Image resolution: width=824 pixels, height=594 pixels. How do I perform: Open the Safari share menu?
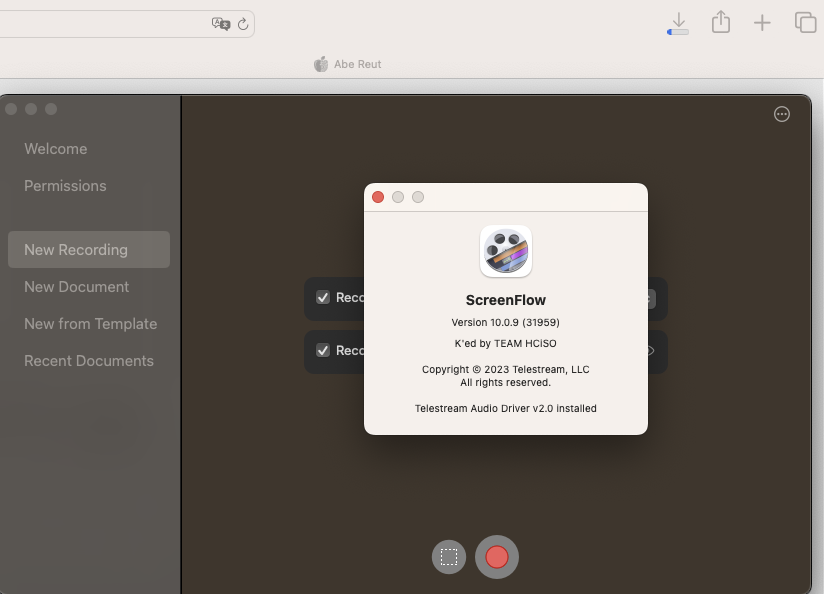click(720, 22)
